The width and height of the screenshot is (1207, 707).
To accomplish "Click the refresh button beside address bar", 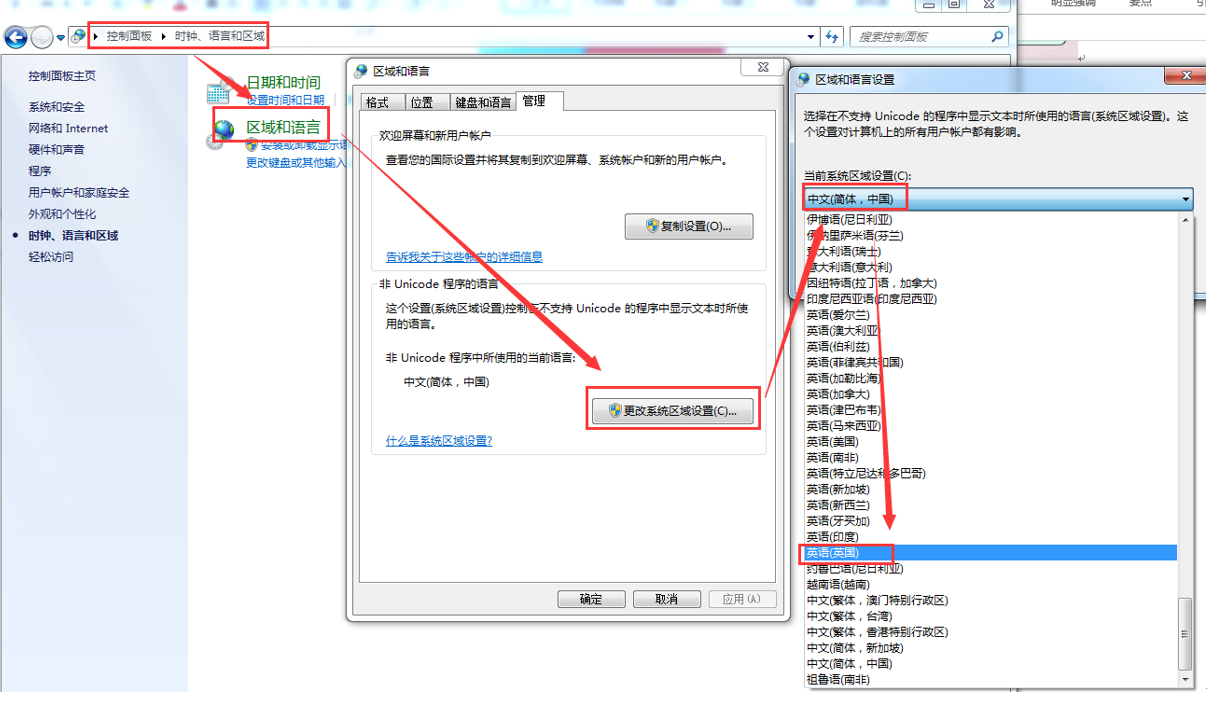I will pos(832,37).
